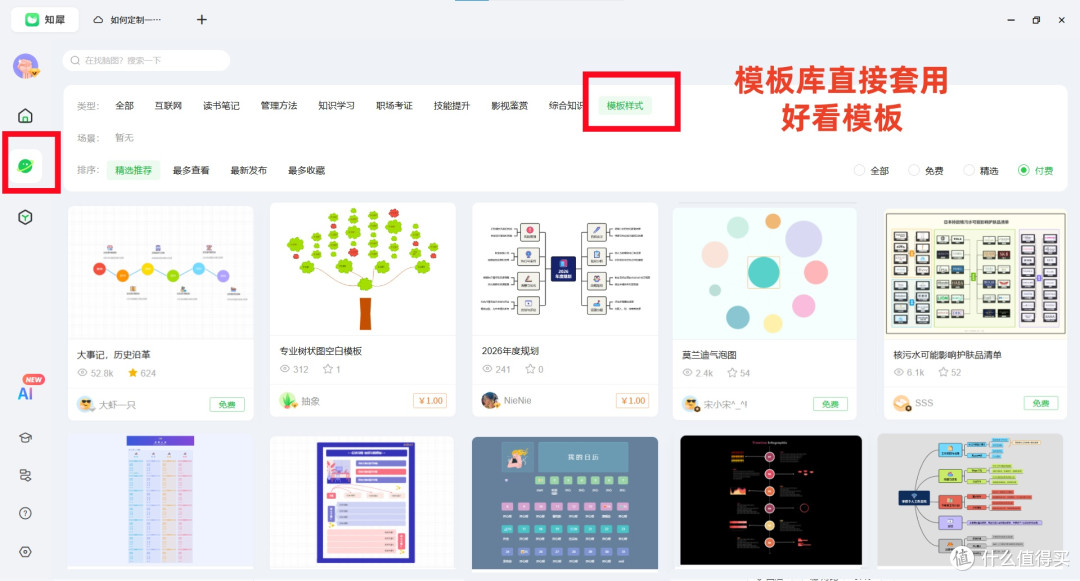Viewport: 1080px width, 581px height.
Task: Select the 付费 radio button
Action: click(x=1024, y=170)
